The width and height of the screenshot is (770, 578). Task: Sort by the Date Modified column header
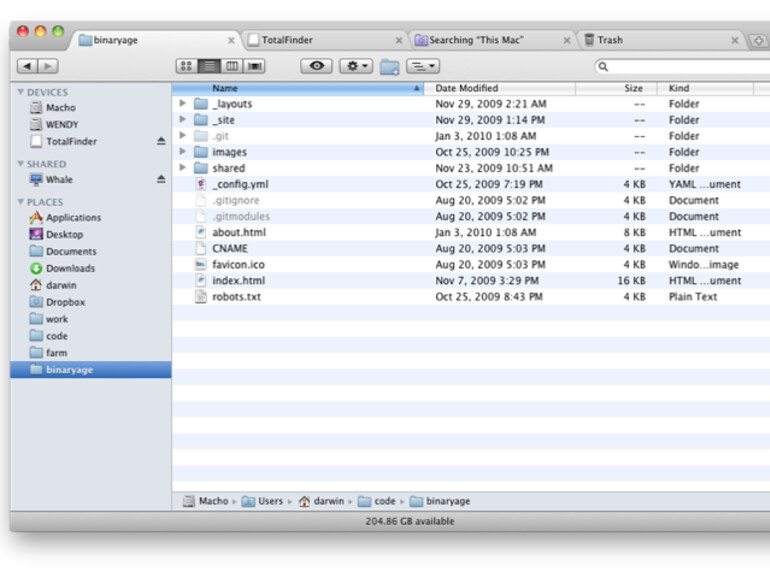pyautogui.click(x=466, y=88)
